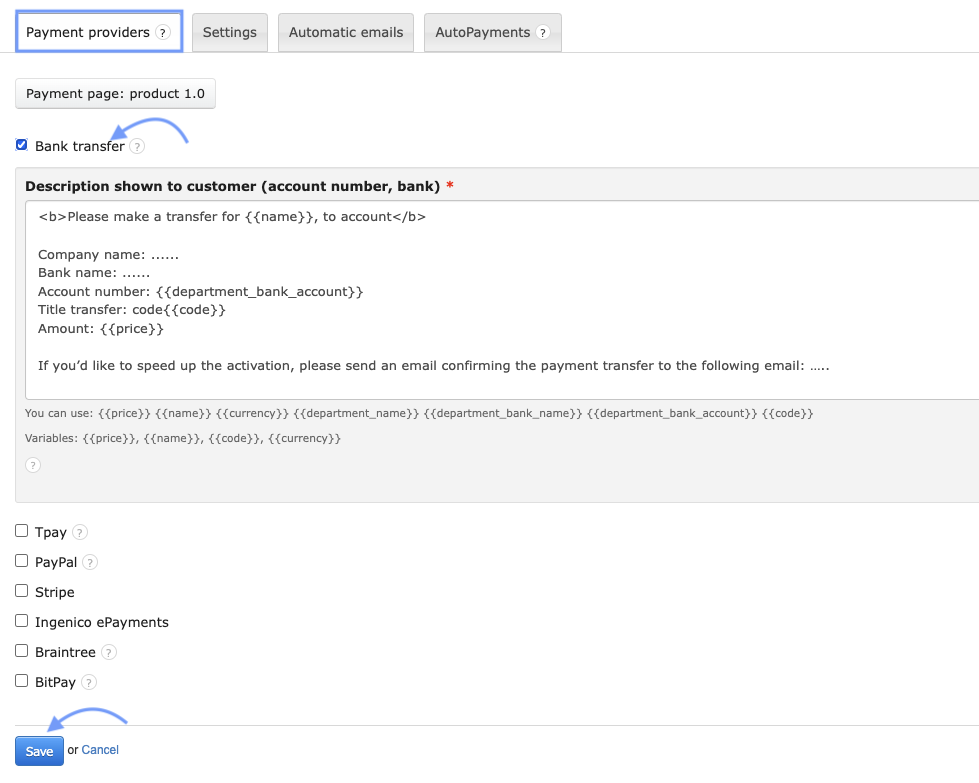
Task: Switch to the Settings tab
Action: [x=230, y=33]
